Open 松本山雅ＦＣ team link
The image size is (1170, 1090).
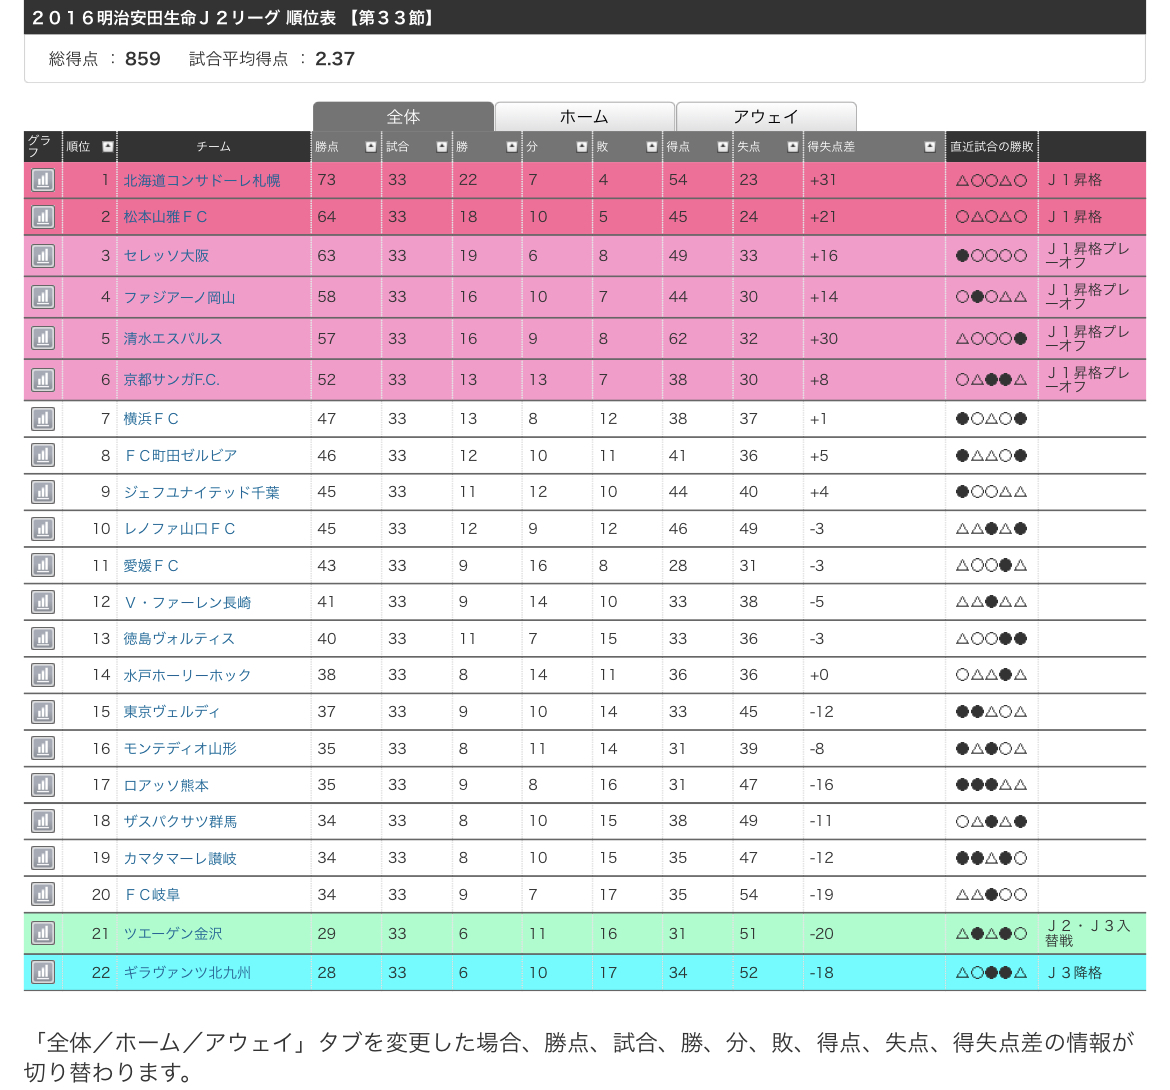[165, 217]
